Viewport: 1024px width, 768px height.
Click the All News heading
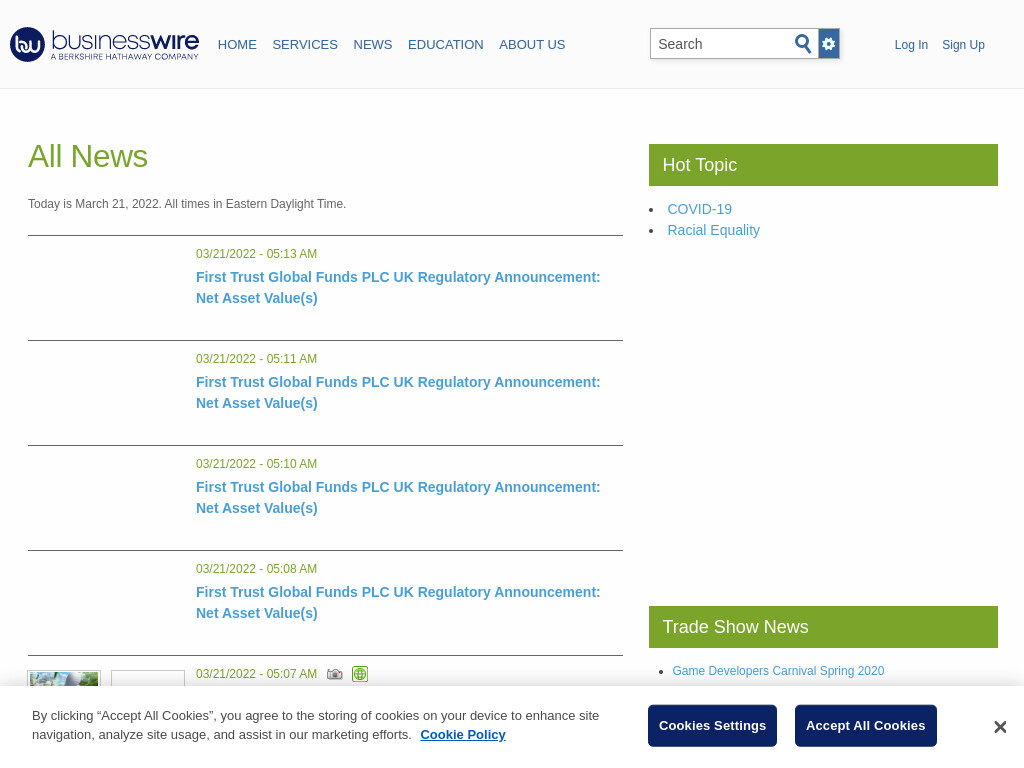click(88, 157)
